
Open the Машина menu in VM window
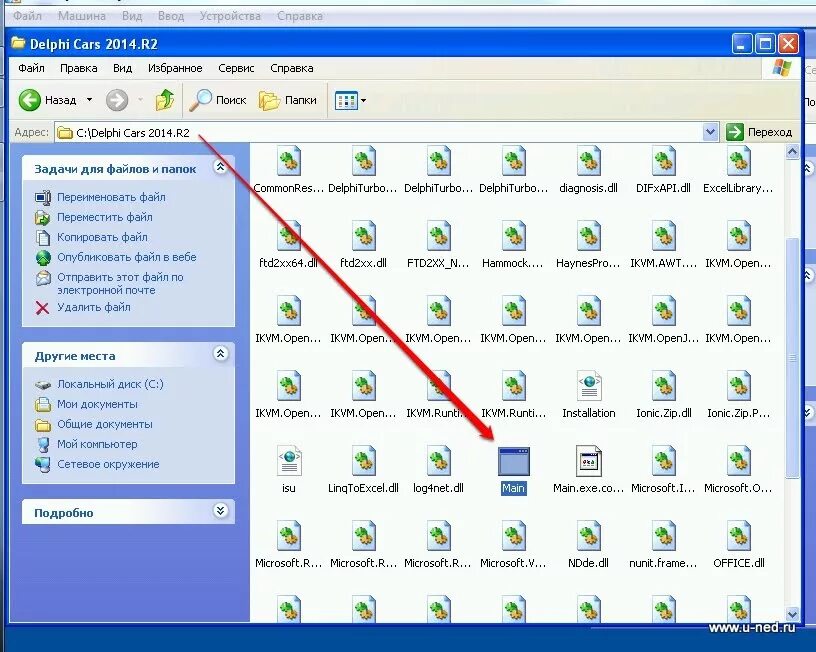click(82, 16)
